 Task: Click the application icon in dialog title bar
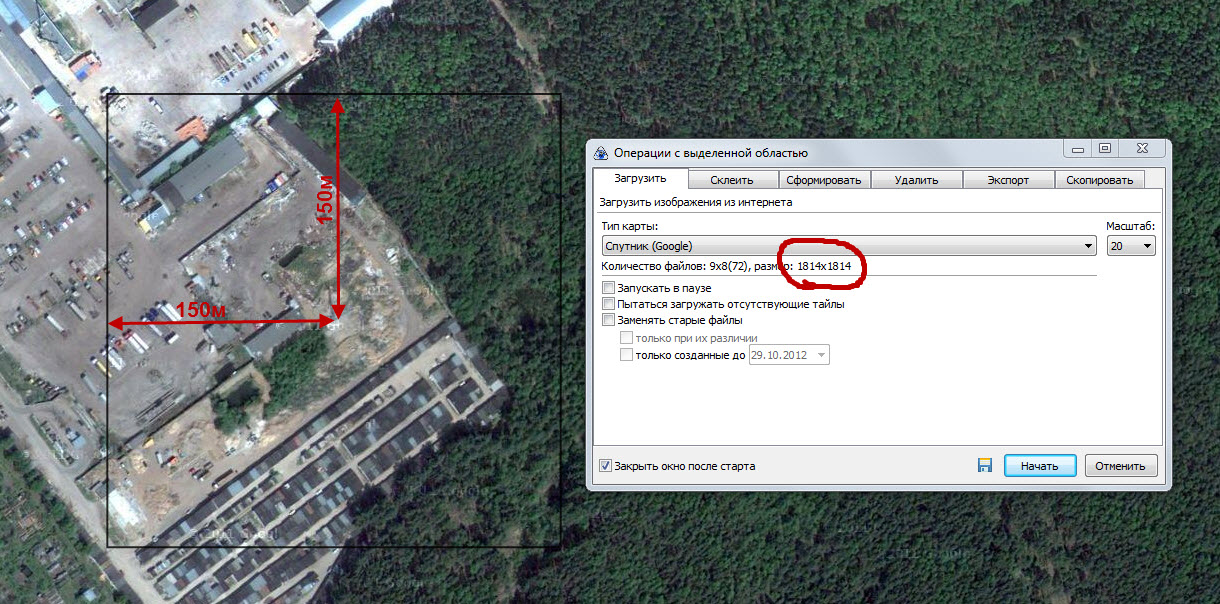[600, 153]
